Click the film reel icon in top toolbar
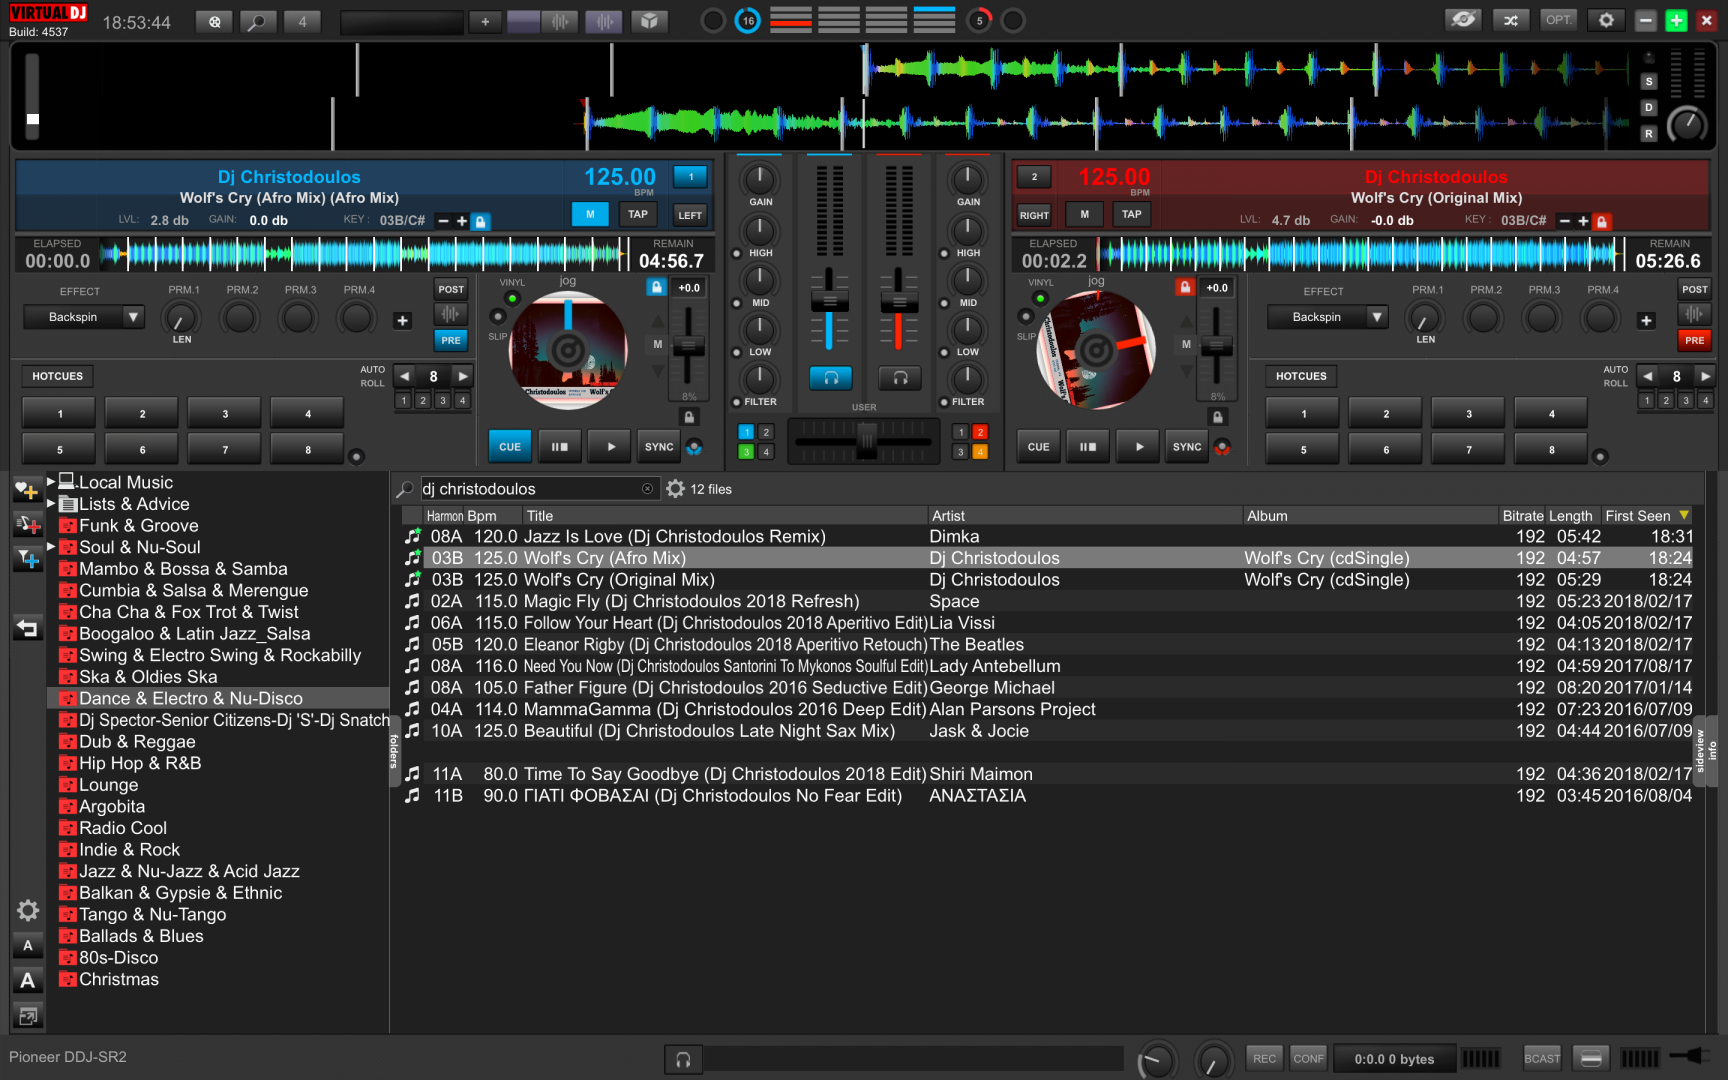 [214, 21]
